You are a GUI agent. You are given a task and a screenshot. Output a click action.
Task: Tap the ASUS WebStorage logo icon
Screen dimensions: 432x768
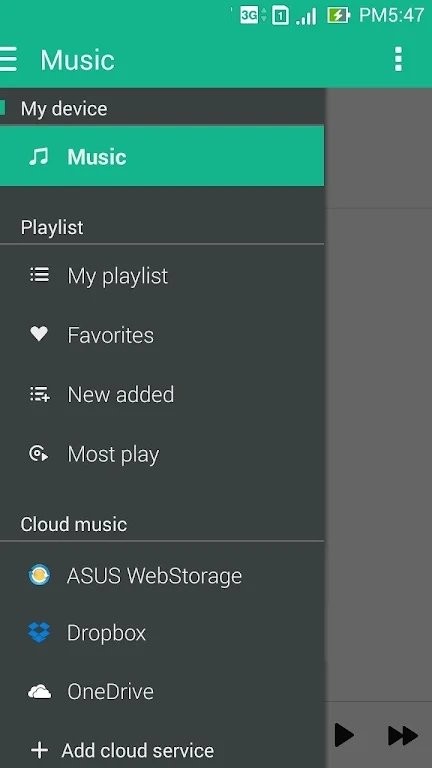(39, 575)
